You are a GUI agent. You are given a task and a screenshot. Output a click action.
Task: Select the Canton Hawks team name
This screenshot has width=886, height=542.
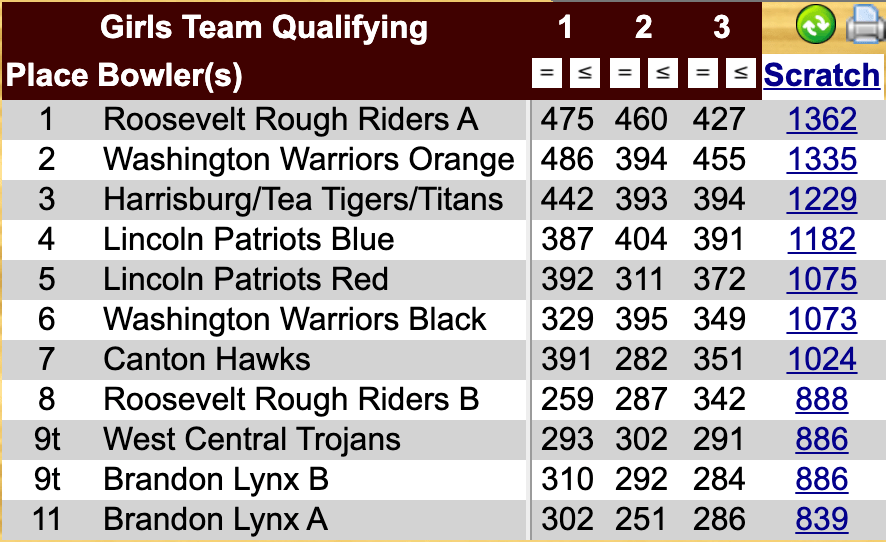point(207,360)
